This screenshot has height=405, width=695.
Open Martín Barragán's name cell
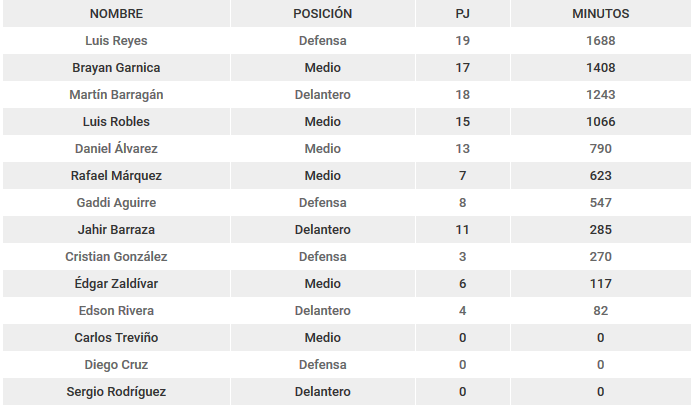point(116,95)
